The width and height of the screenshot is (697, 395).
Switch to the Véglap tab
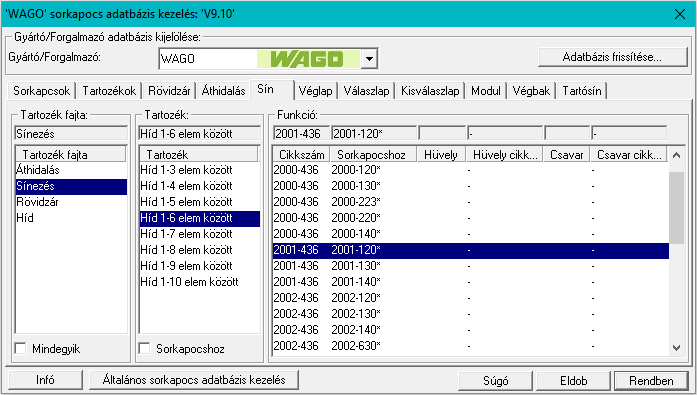pyautogui.click(x=315, y=91)
